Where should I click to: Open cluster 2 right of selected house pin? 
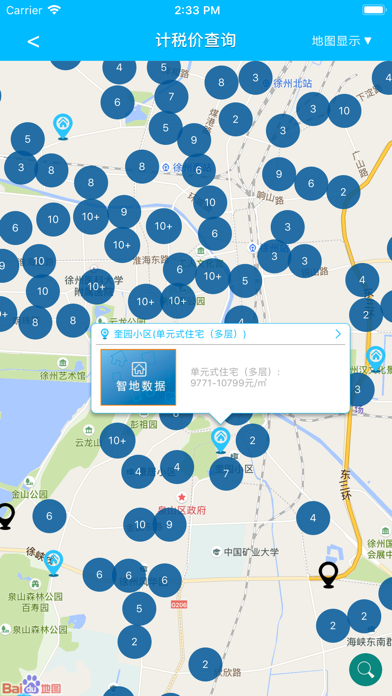coord(253,440)
